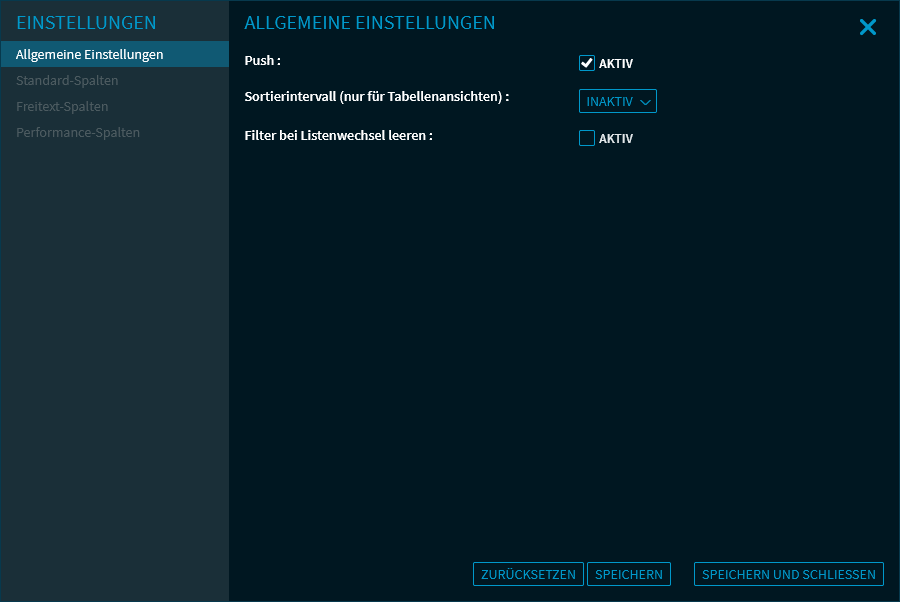Viewport: 900px width, 602px height.
Task: Open the Standard-Spalten section
Action: 67,80
